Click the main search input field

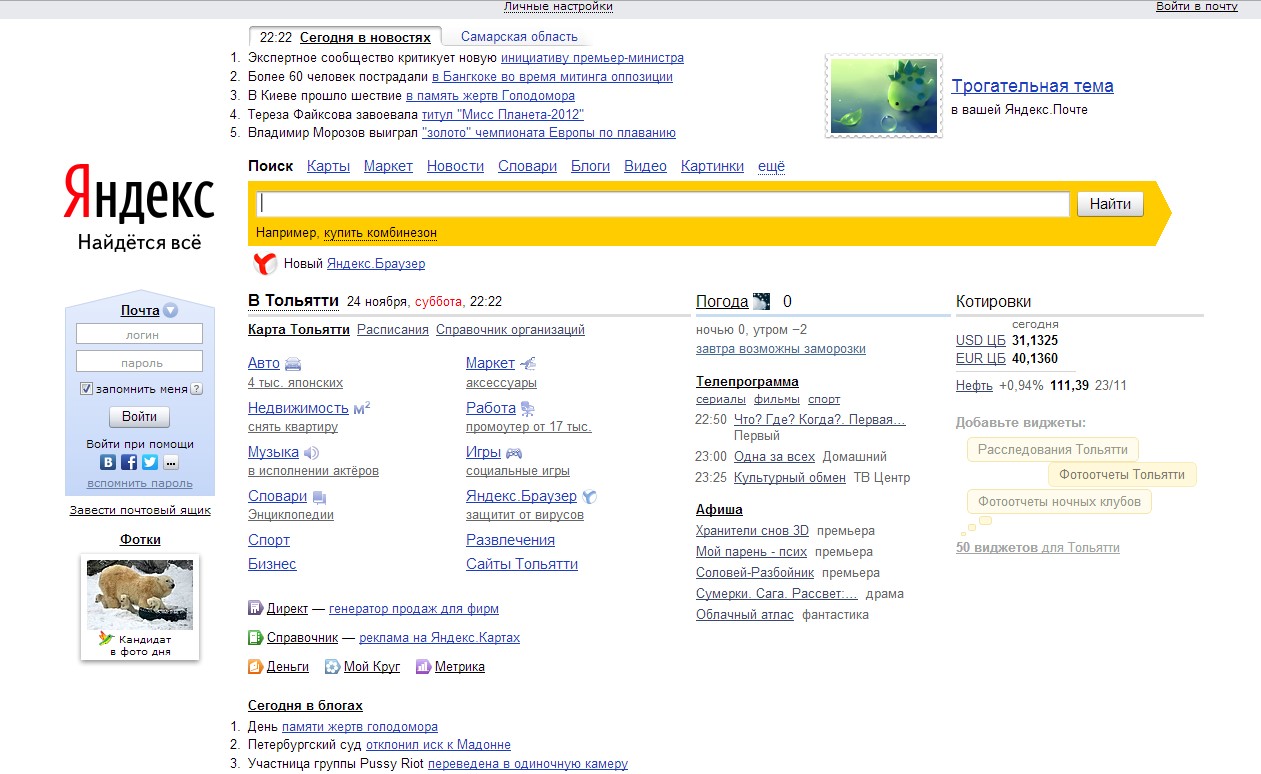click(663, 204)
